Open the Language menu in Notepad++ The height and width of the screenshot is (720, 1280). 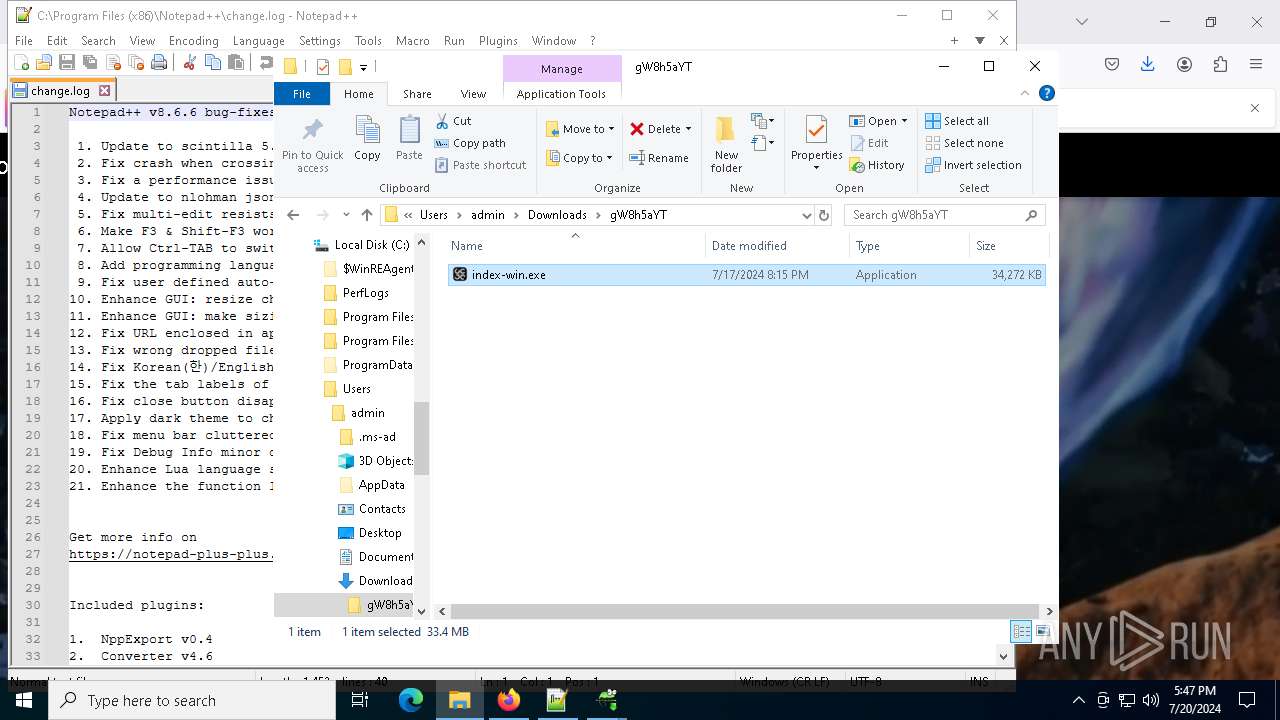(258, 41)
